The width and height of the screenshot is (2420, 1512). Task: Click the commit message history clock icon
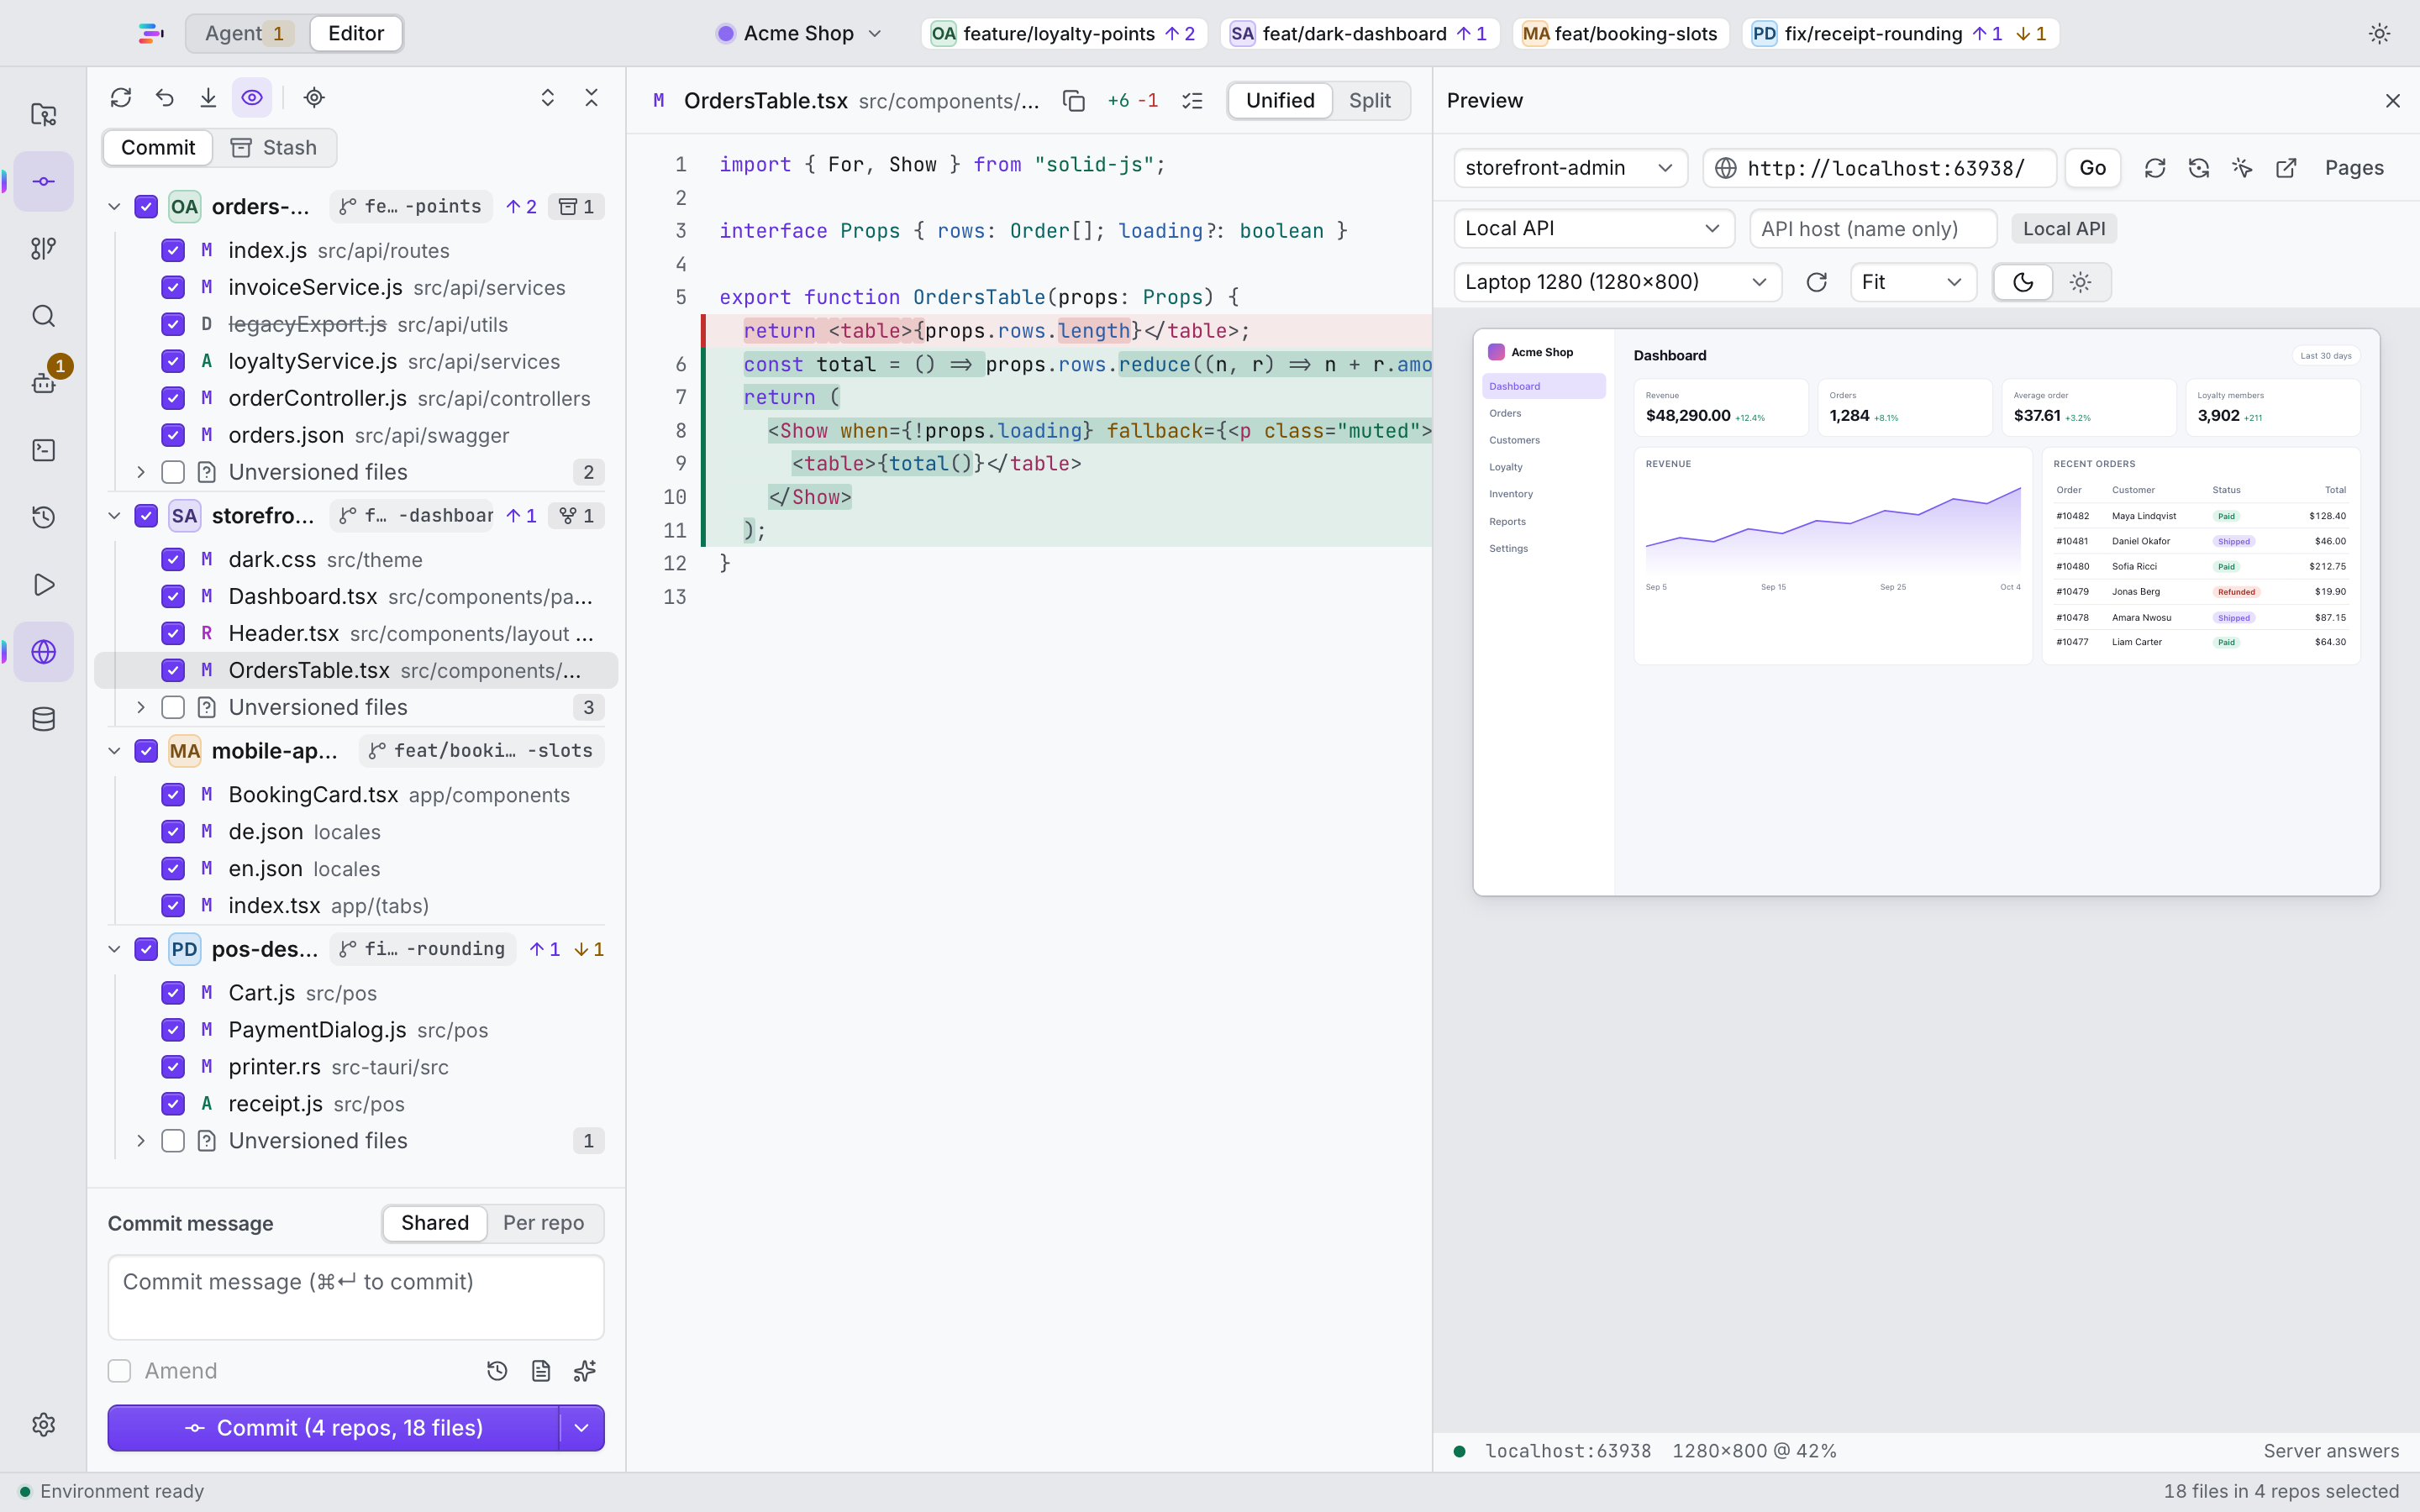point(497,1371)
